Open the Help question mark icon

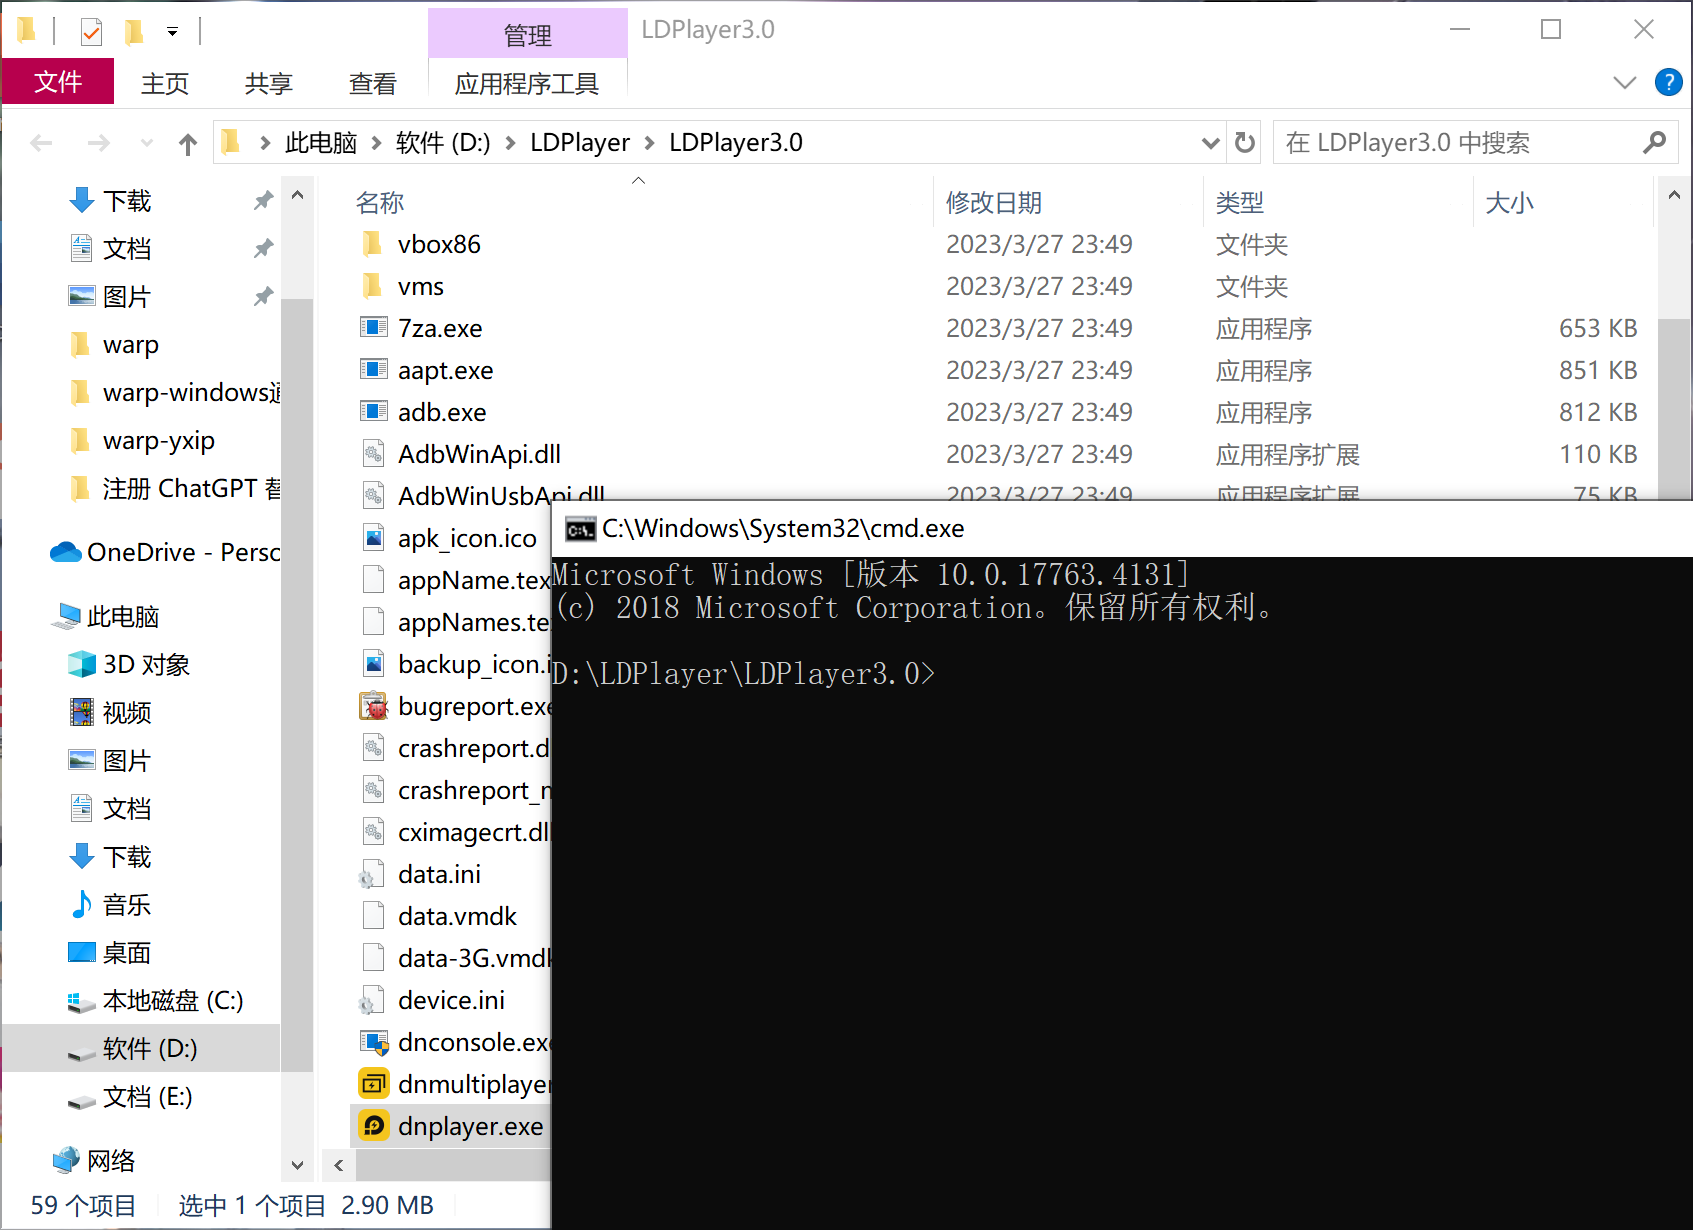1669,82
